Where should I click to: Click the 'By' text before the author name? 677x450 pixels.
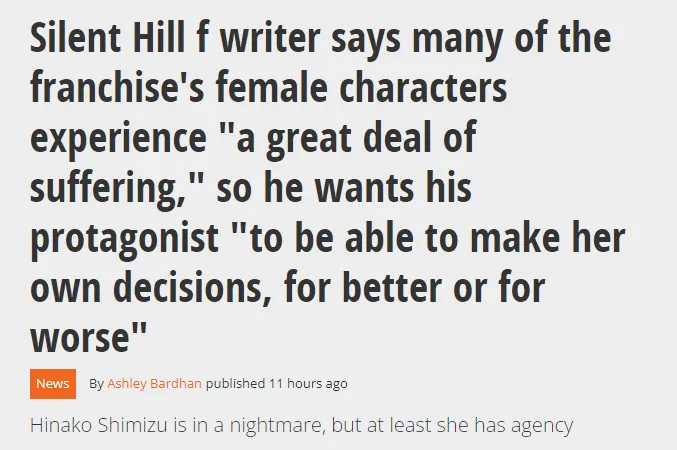pos(96,383)
